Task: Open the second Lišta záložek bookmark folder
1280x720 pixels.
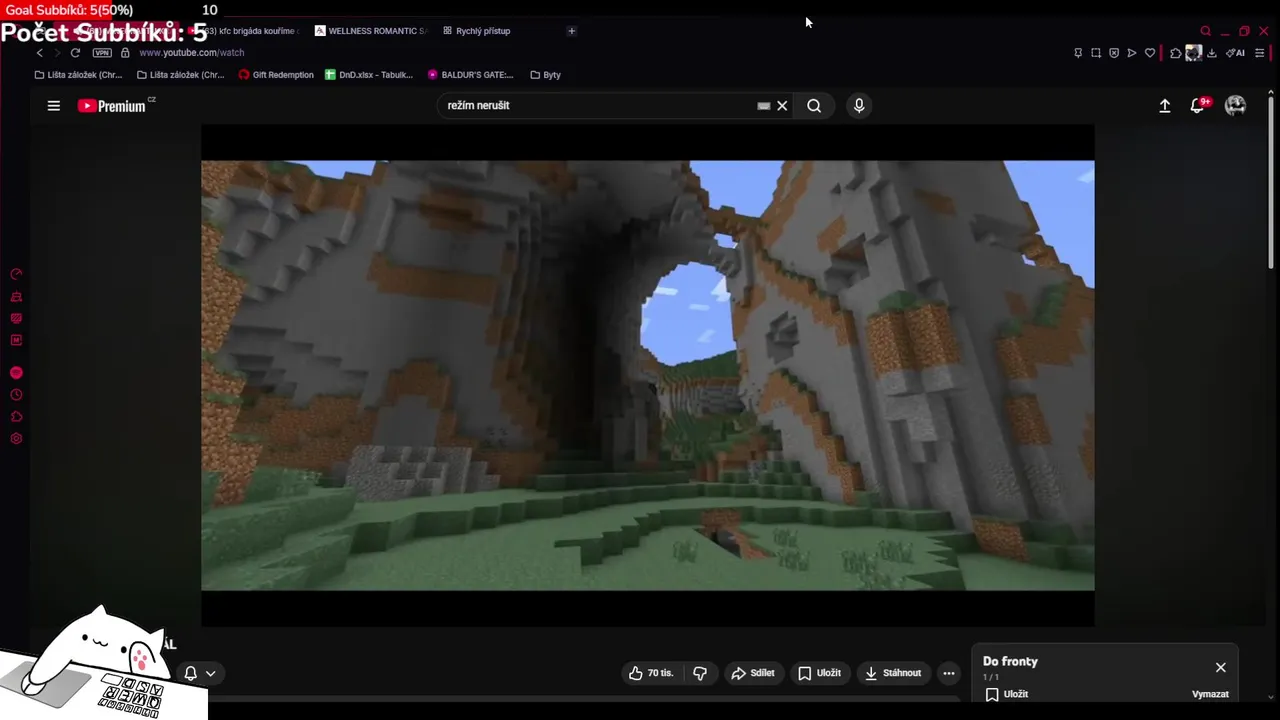Action: click(180, 75)
